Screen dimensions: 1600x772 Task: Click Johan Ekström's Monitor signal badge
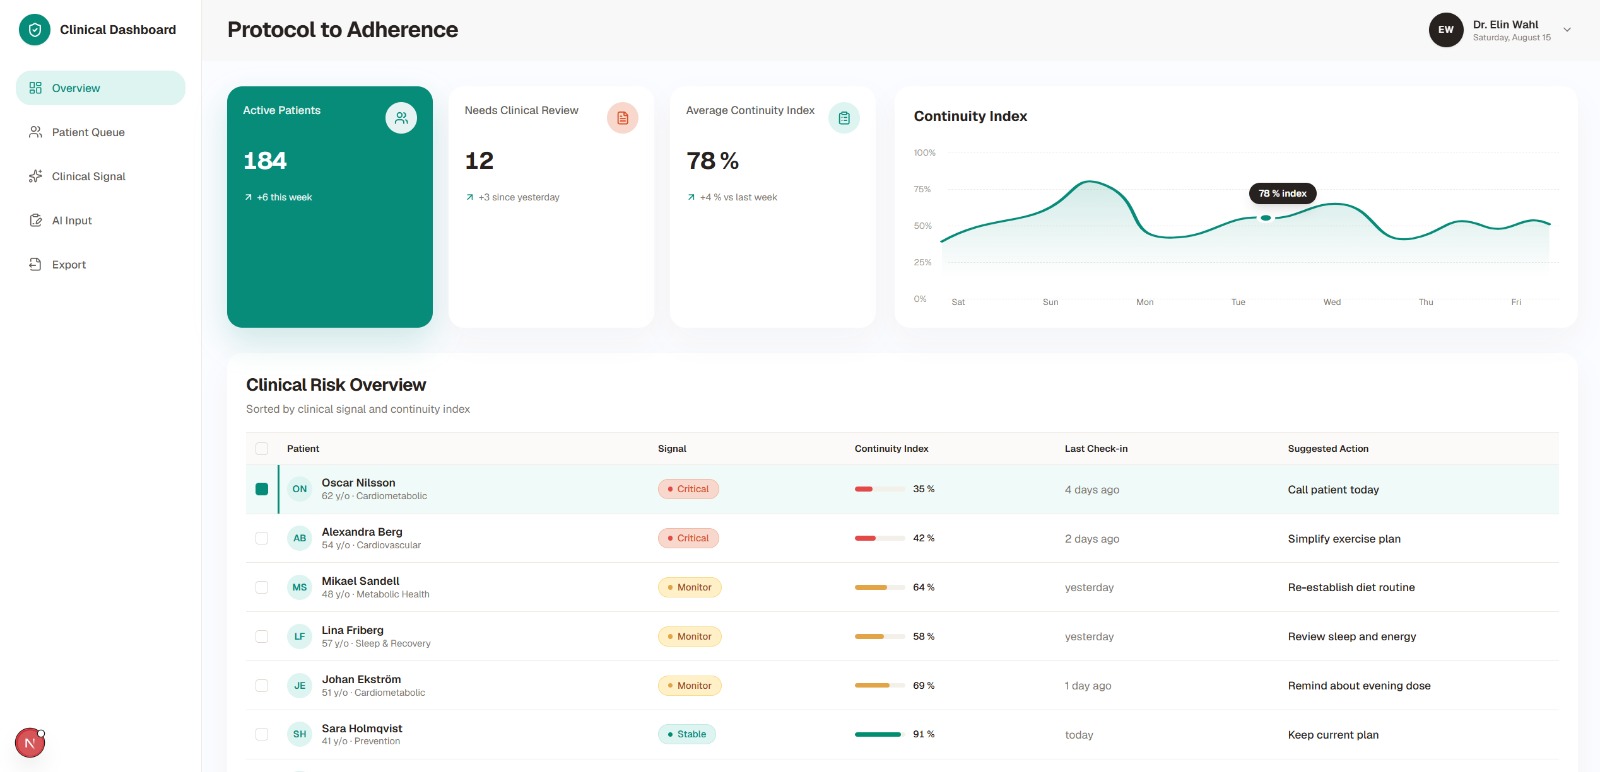690,685
